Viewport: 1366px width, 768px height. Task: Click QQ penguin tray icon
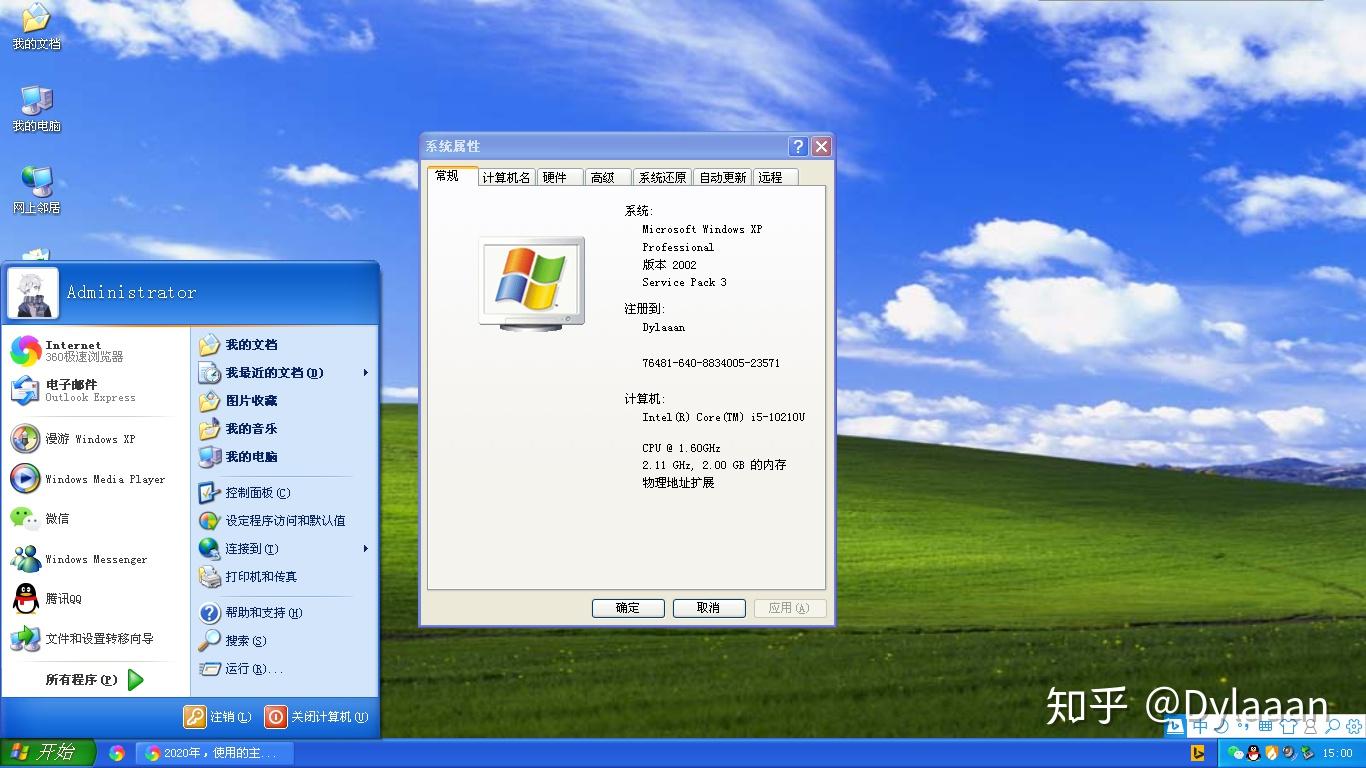(1254, 753)
